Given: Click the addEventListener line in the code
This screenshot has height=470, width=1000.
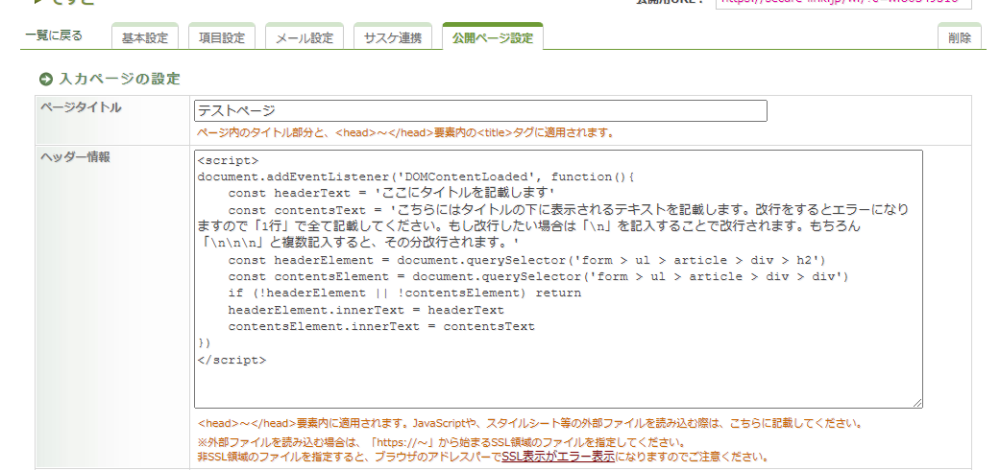Looking at the screenshot, I should click(x=415, y=177).
